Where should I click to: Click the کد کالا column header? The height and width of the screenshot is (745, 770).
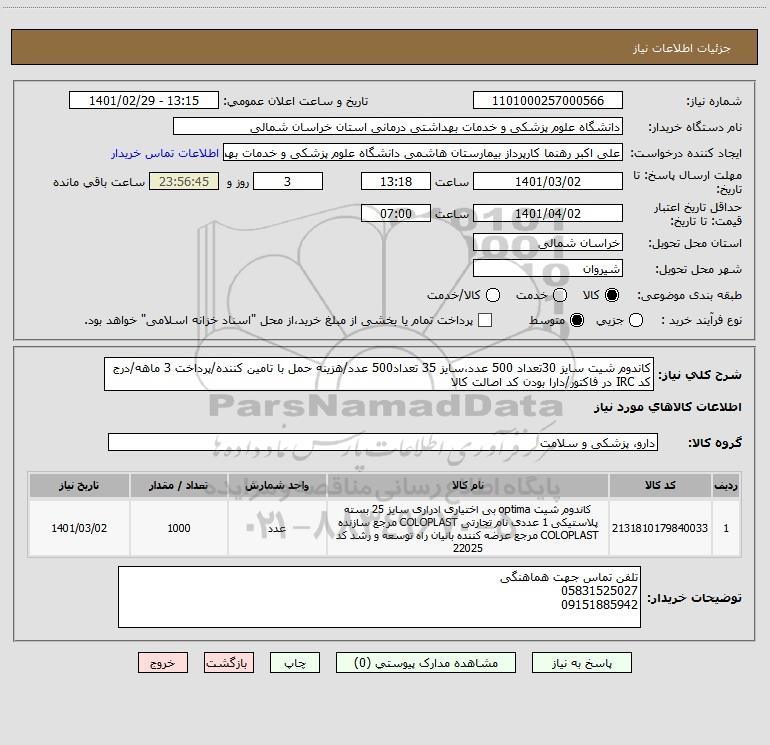tap(660, 485)
